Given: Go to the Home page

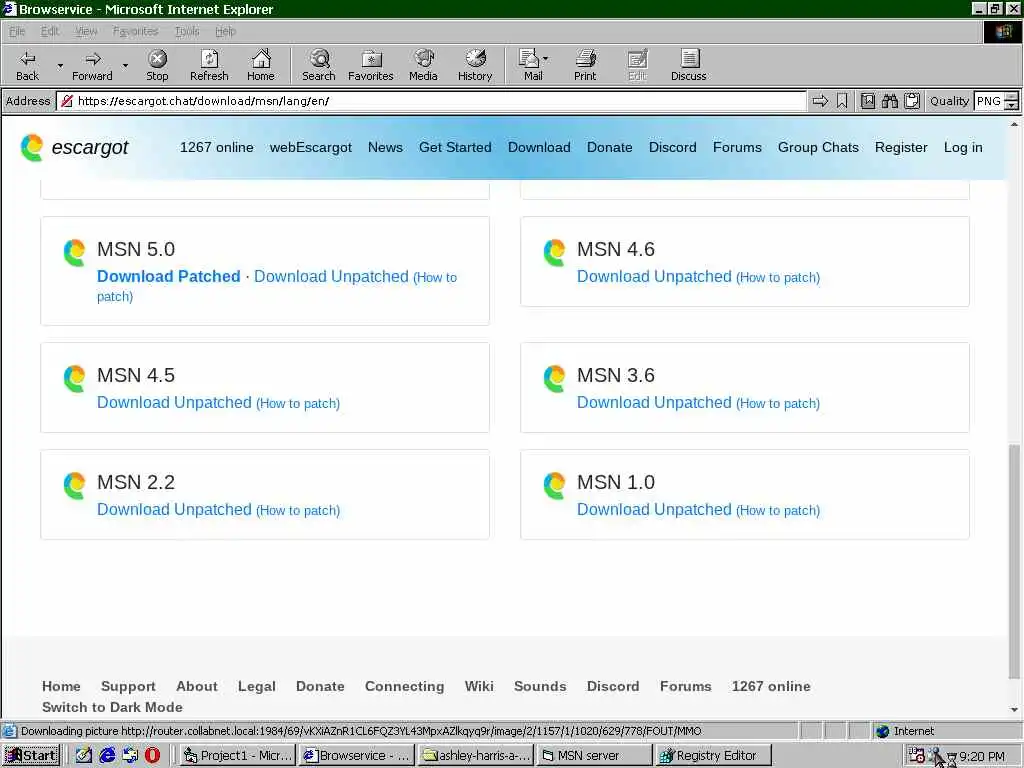Looking at the screenshot, I should click(x=261, y=65).
